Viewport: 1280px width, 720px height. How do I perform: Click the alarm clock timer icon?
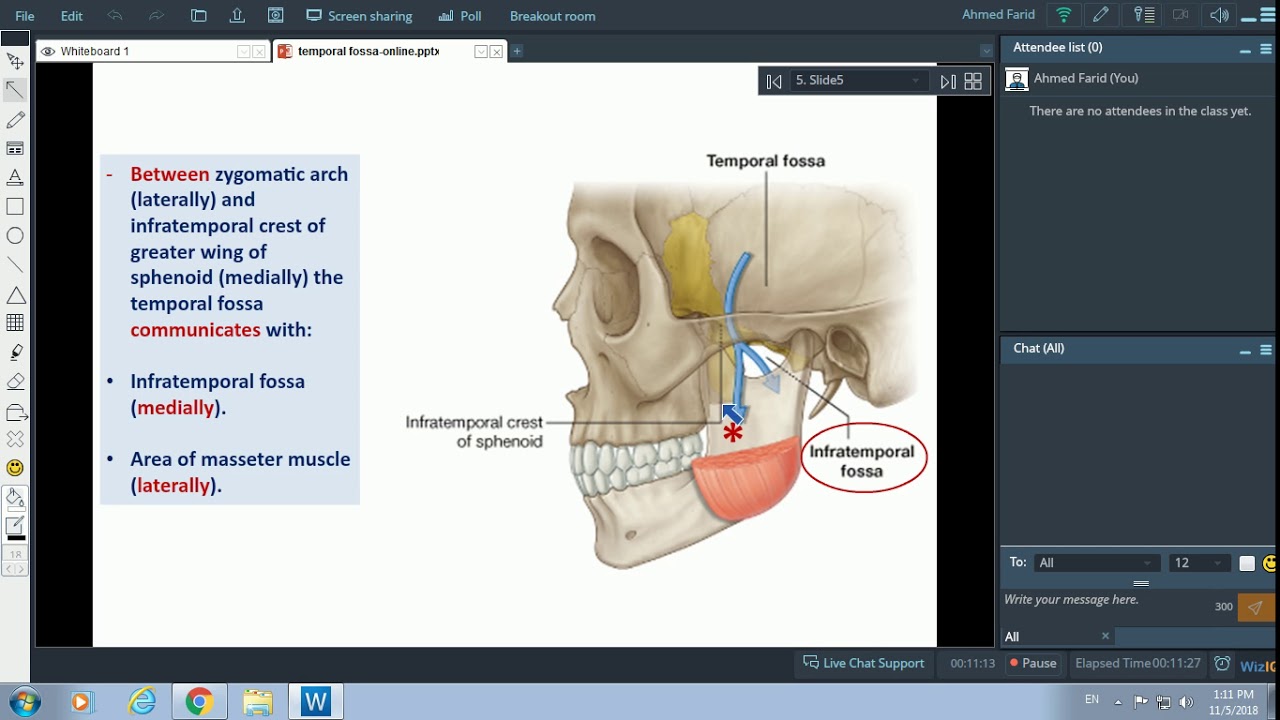pos(1222,664)
